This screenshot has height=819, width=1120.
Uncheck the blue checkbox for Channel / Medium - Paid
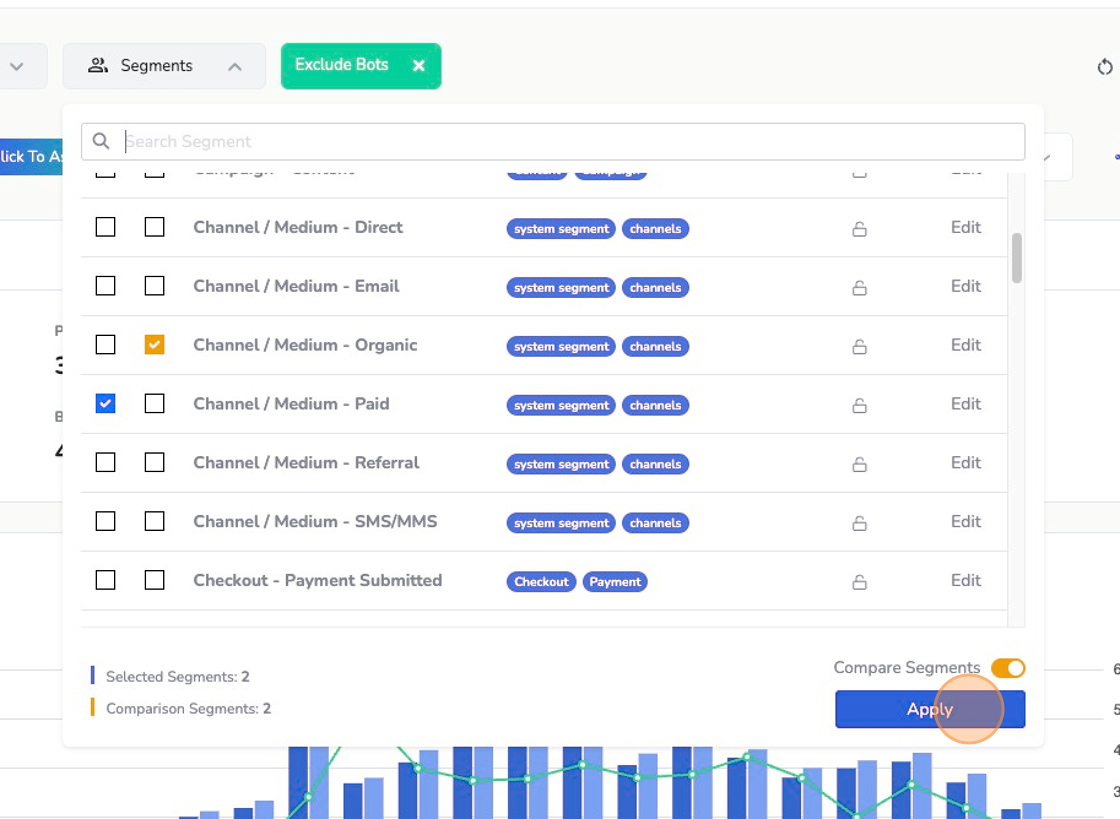105,403
